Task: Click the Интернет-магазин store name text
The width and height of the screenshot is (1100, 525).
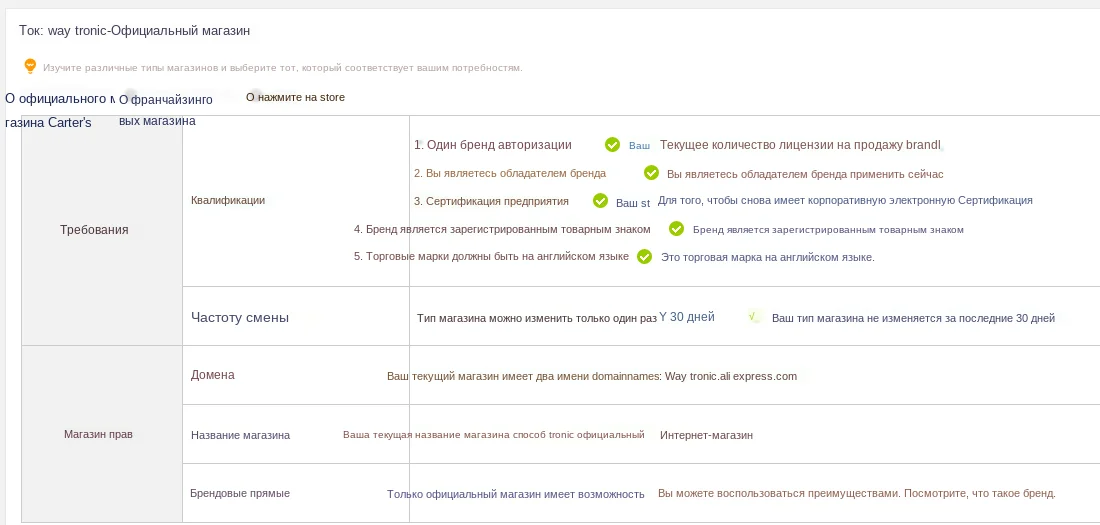Action: 706,435
